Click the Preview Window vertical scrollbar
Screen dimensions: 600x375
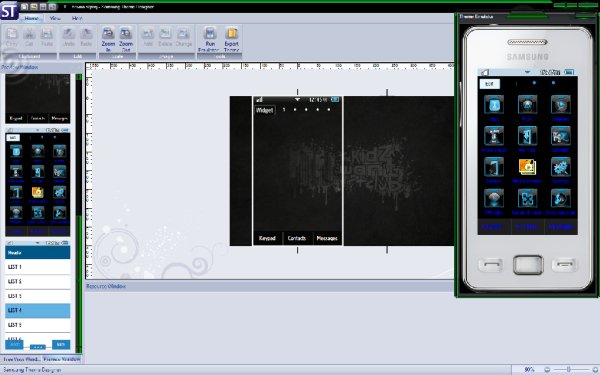pyautogui.click(x=79, y=213)
